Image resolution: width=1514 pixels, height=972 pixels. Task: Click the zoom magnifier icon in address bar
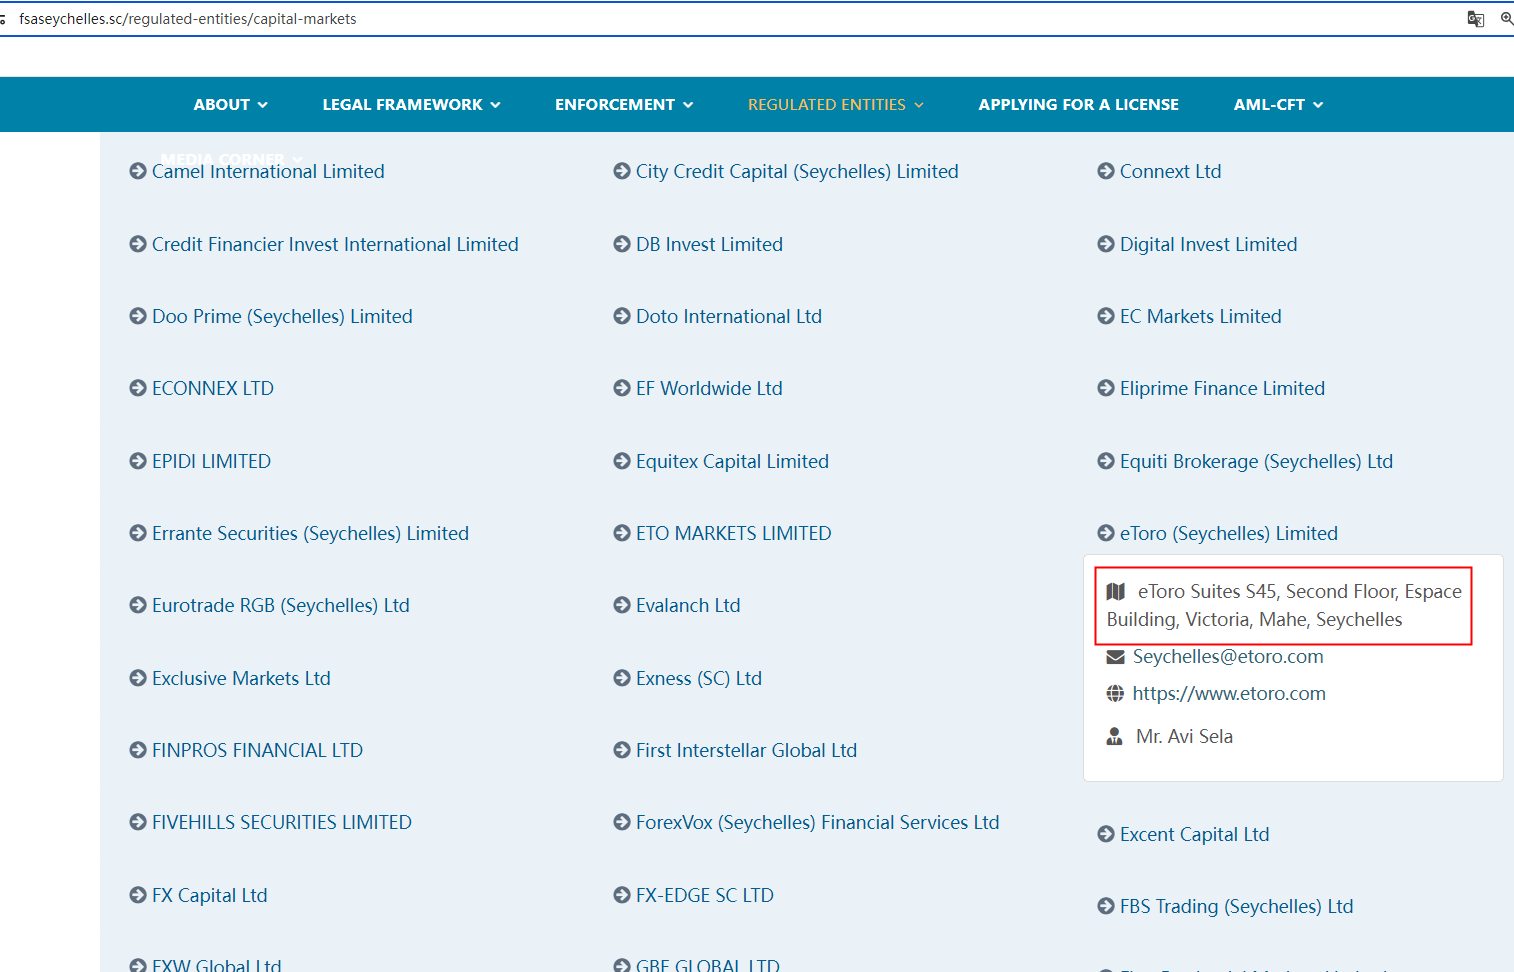click(x=1506, y=19)
